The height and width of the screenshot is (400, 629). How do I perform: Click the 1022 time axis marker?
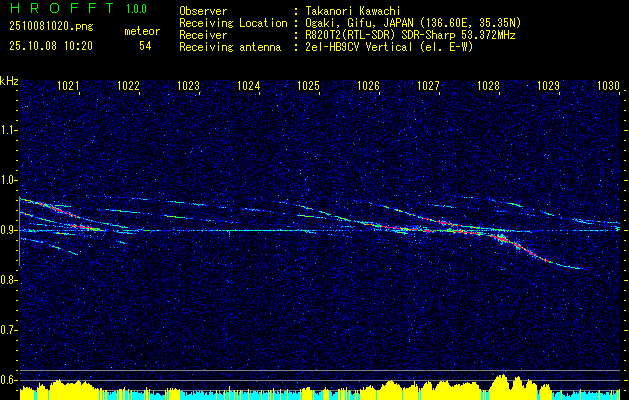pos(128,85)
